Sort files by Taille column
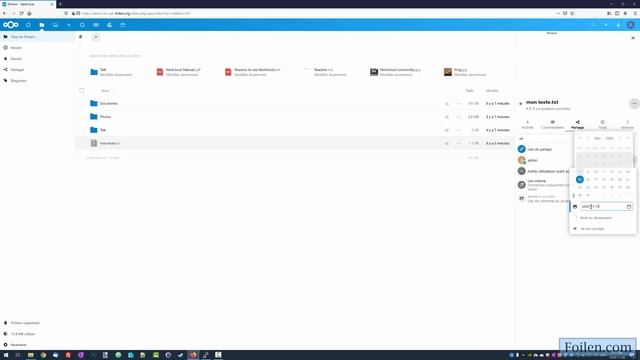The height and width of the screenshot is (360, 640). click(469, 91)
